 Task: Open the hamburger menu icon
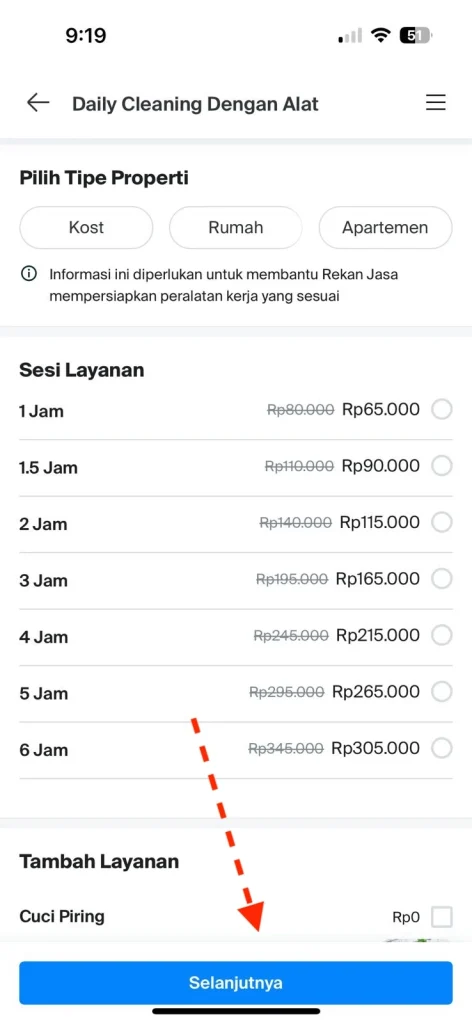pos(435,103)
